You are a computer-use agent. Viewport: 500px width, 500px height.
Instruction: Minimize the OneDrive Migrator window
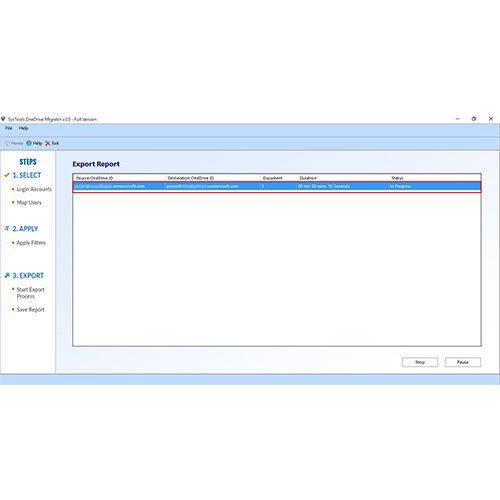[x=458, y=119]
